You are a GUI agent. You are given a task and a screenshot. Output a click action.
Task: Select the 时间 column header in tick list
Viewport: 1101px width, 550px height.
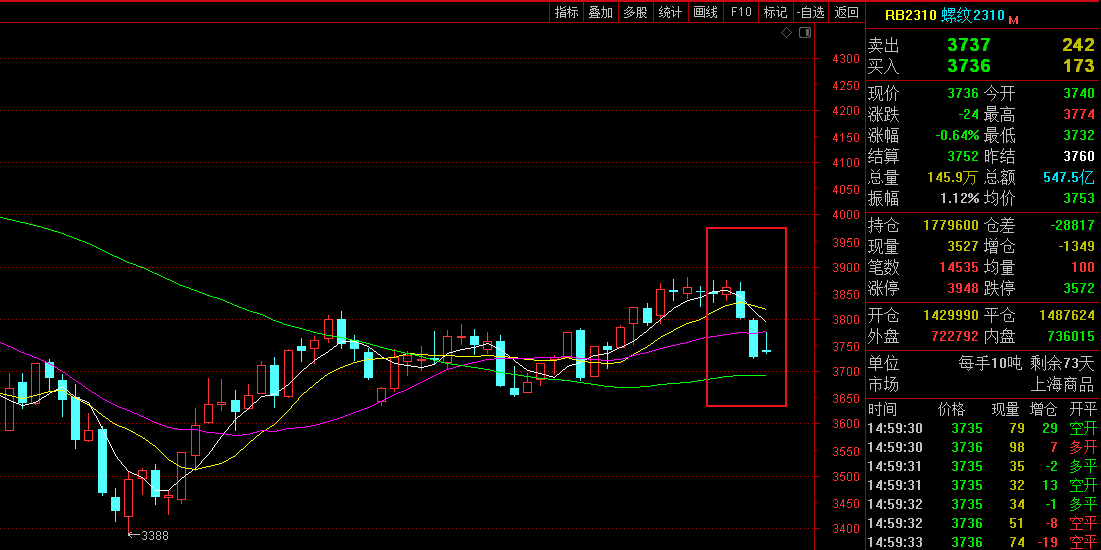(x=882, y=409)
